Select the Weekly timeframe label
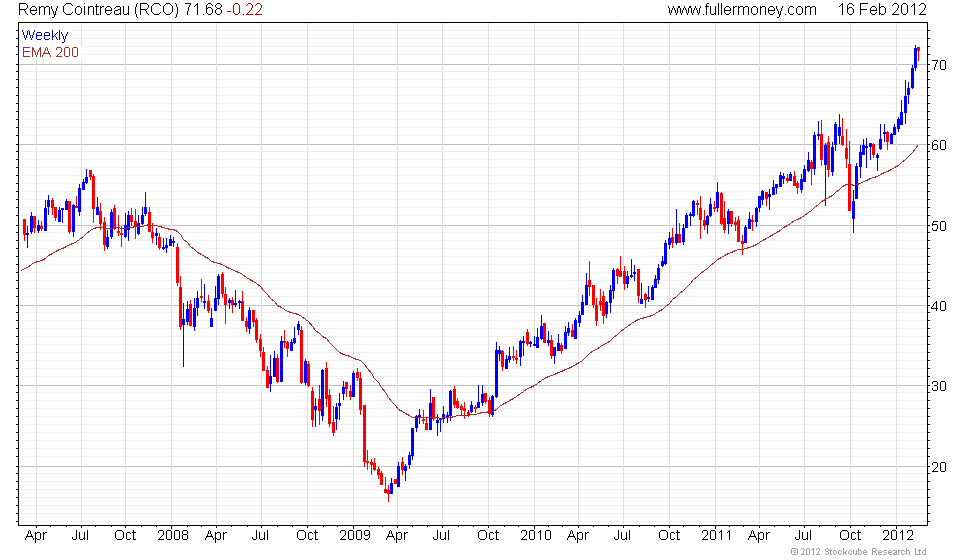Image resolution: width=980 pixels, height=560 pixels. tap(44, 36)
